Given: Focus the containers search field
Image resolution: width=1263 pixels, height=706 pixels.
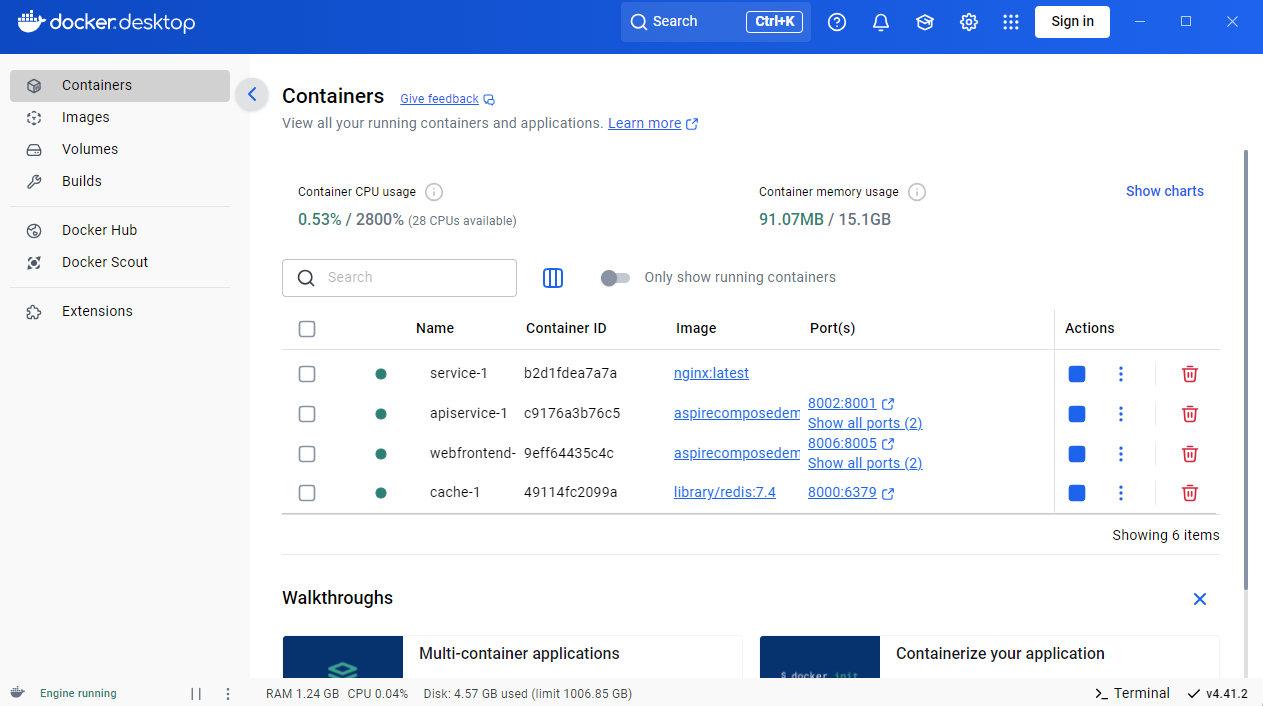Looking at the screenshot, I should [x=399, y=278].
